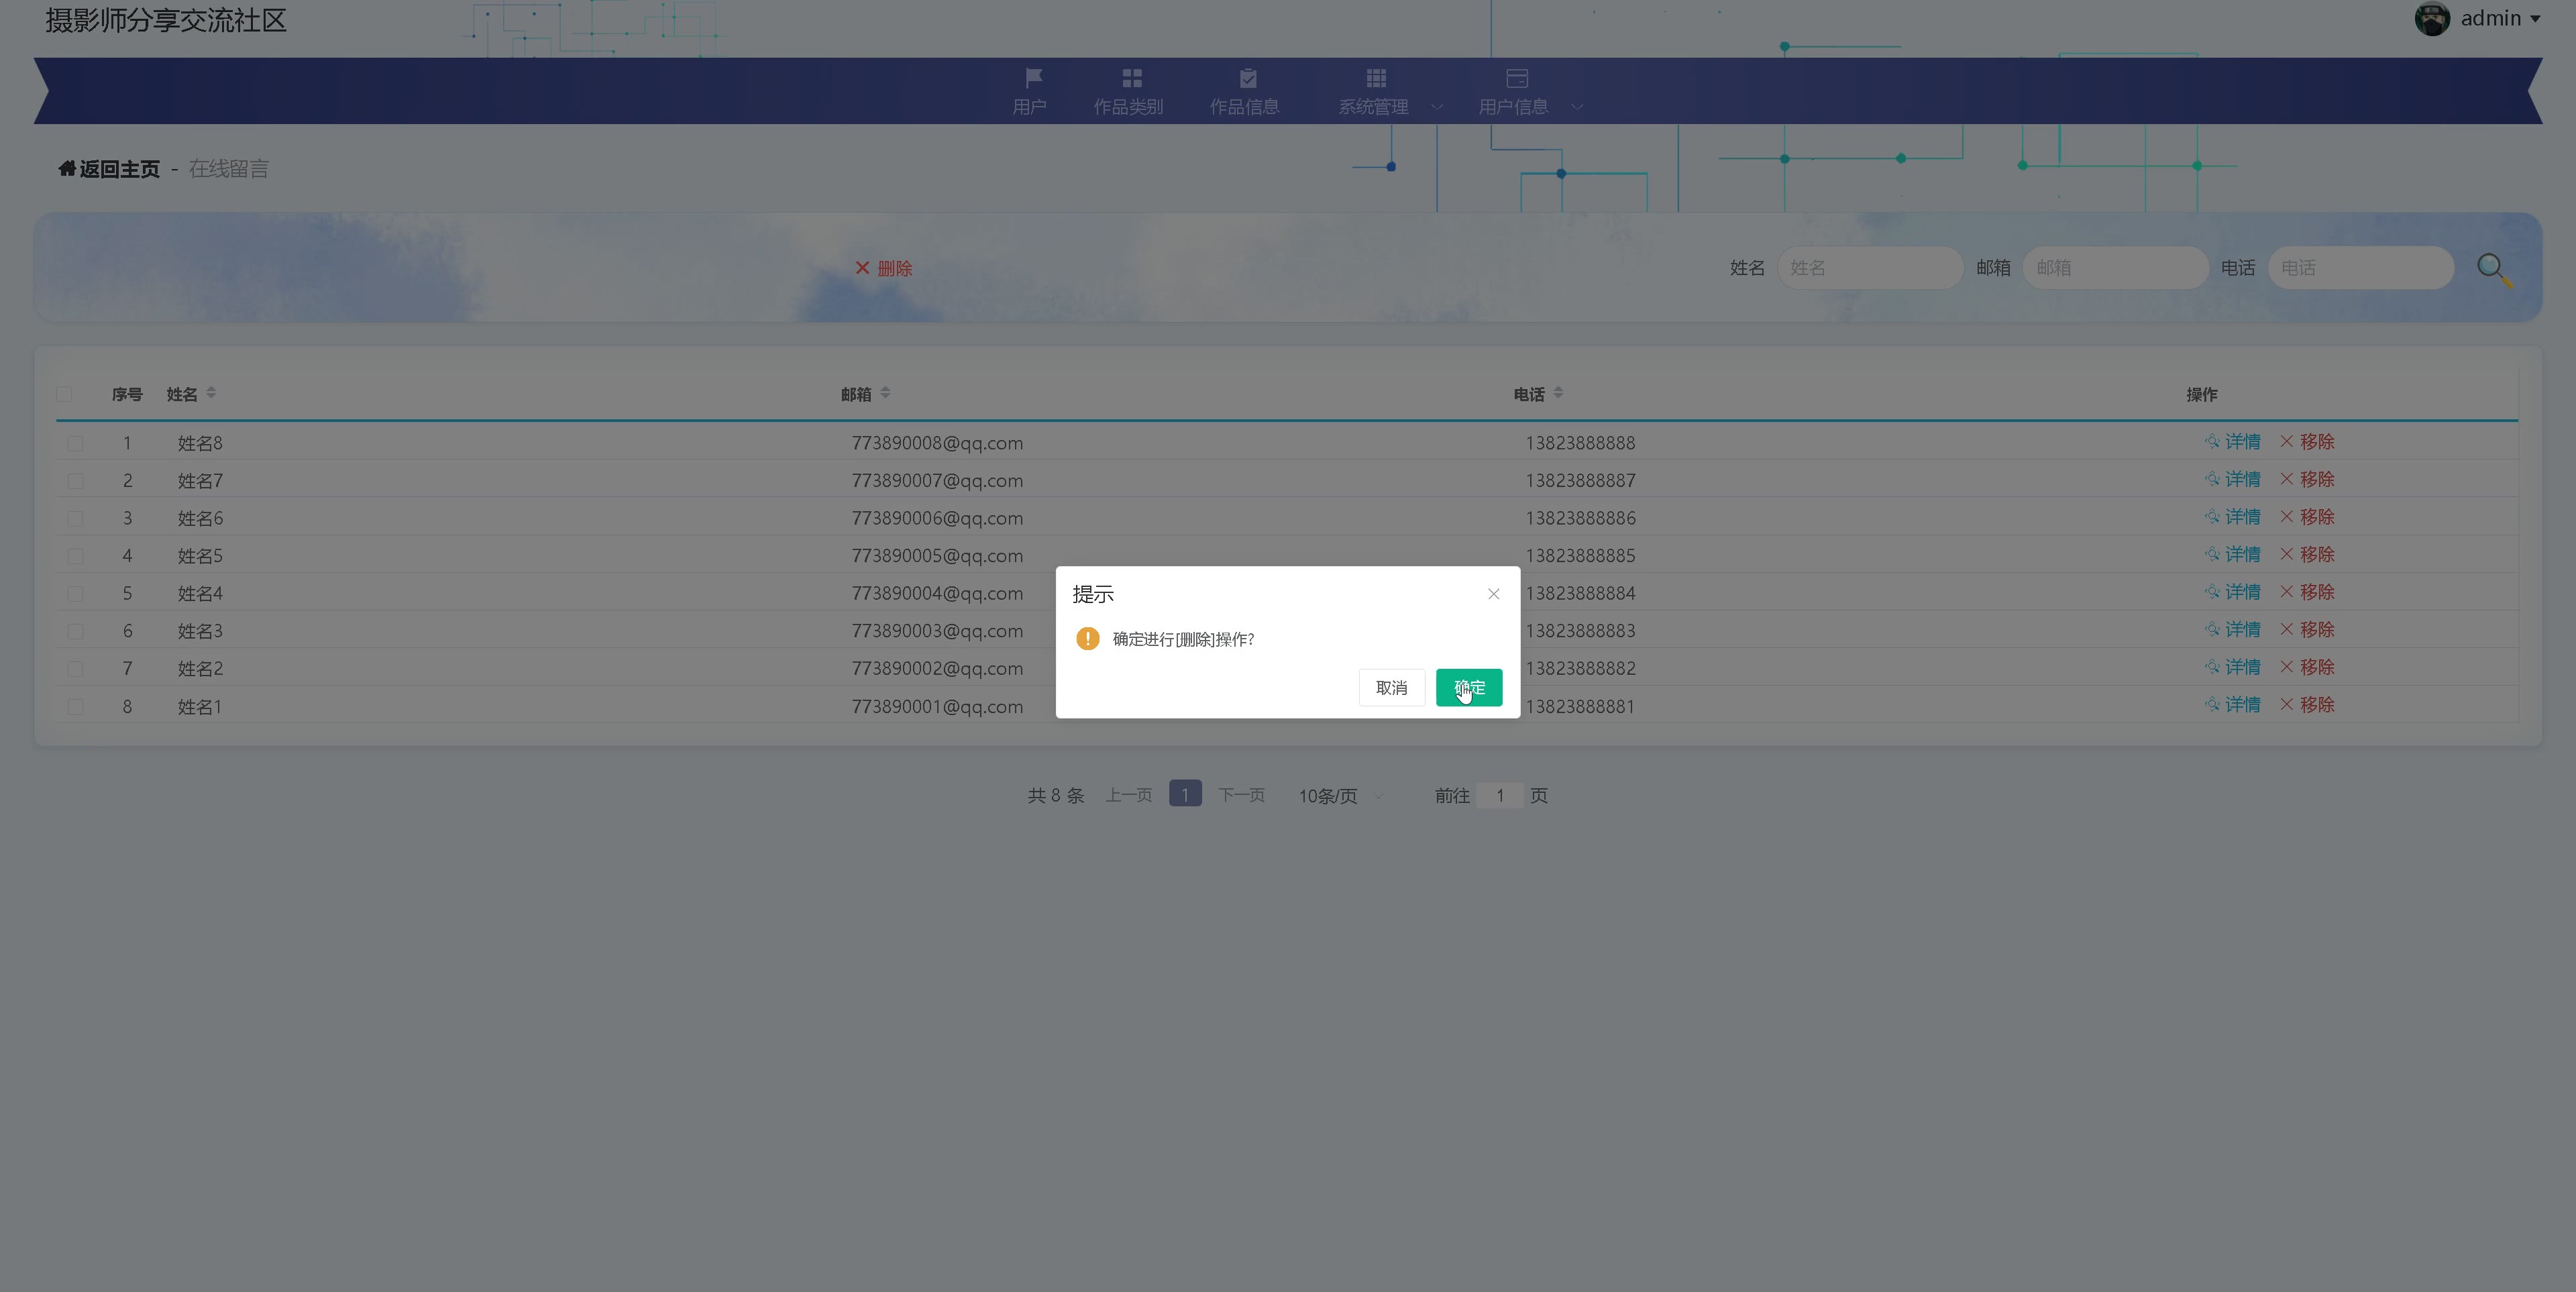Viewport: 2576px width, 1292px height.
Task: Sort by the 姓名 column arrows
Action: point(211,393)
